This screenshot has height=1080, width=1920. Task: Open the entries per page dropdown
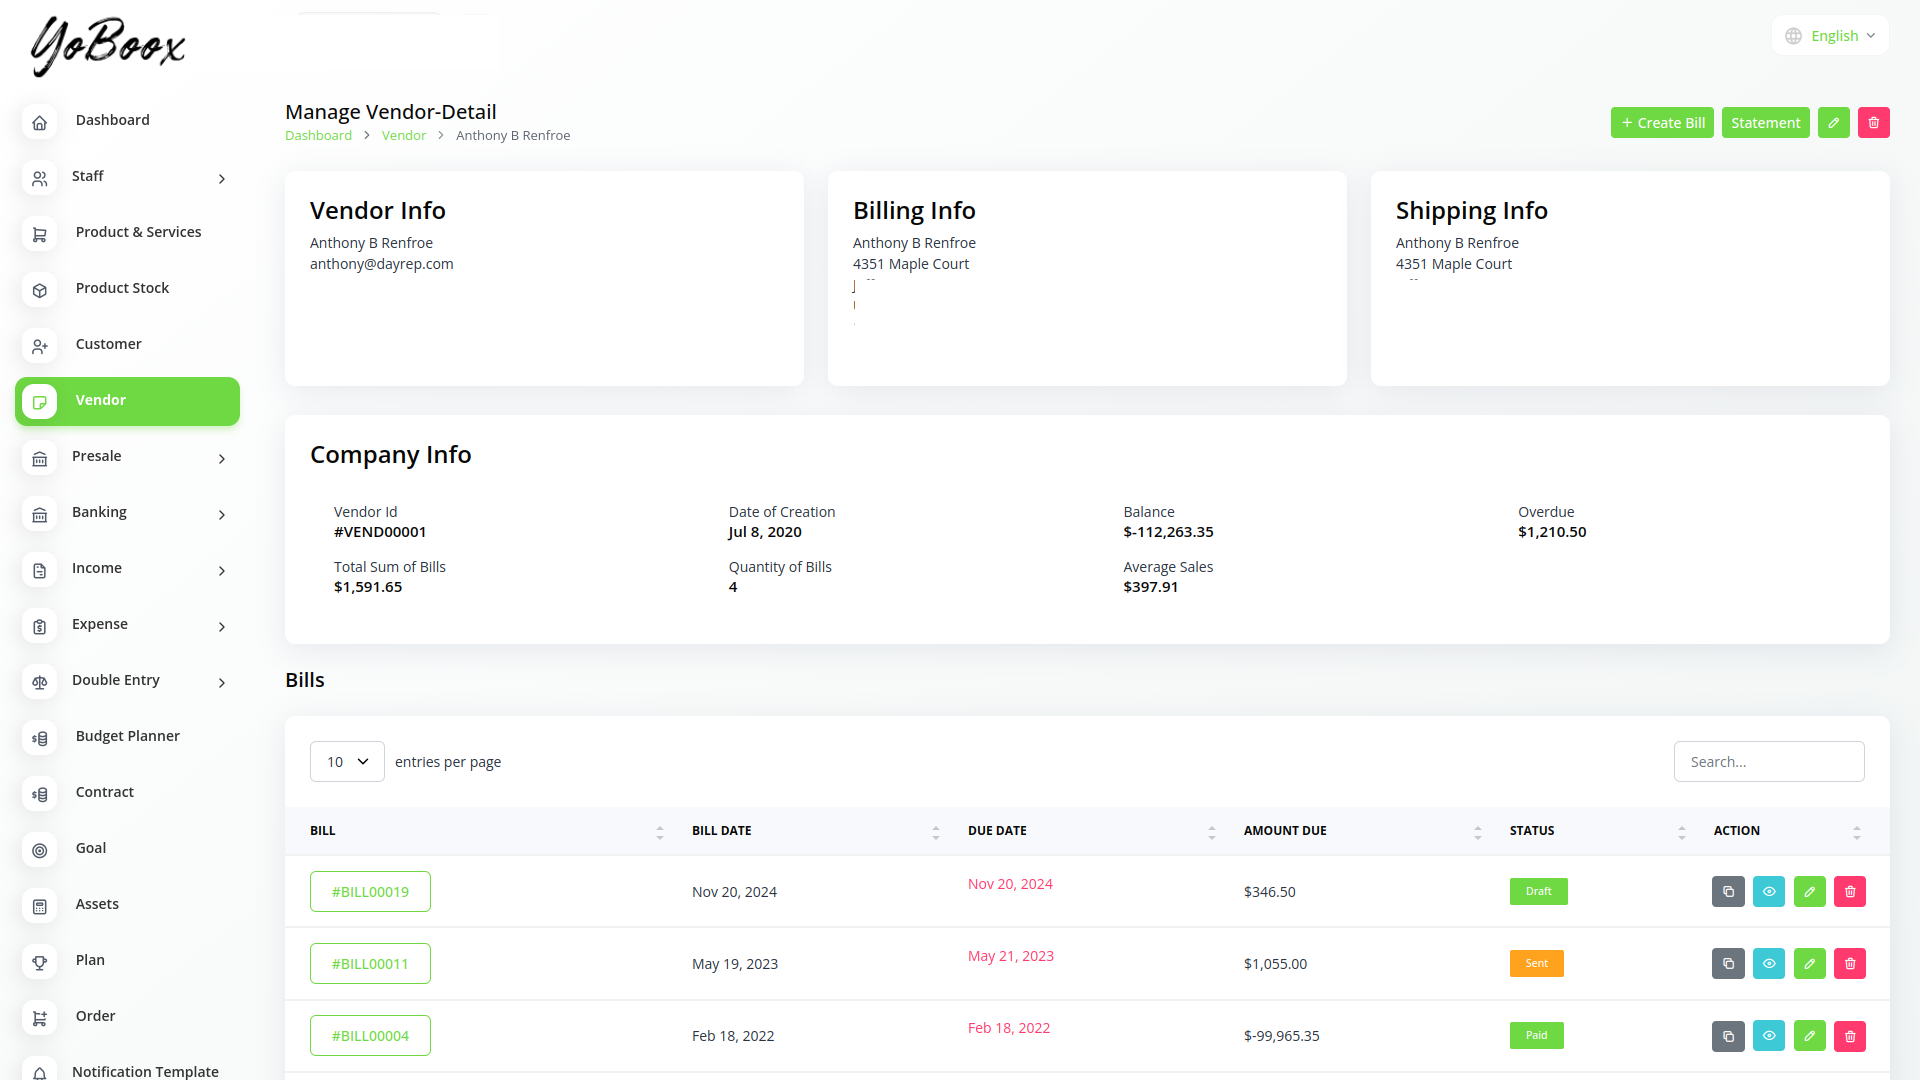click(347, 762)
